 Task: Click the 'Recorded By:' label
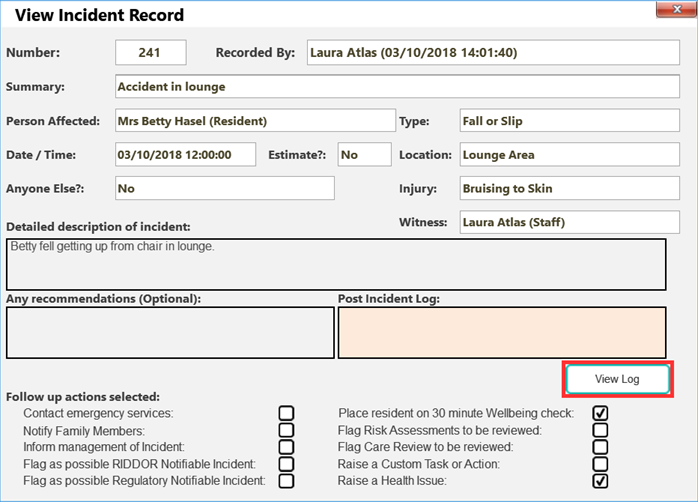coord(255,53)
